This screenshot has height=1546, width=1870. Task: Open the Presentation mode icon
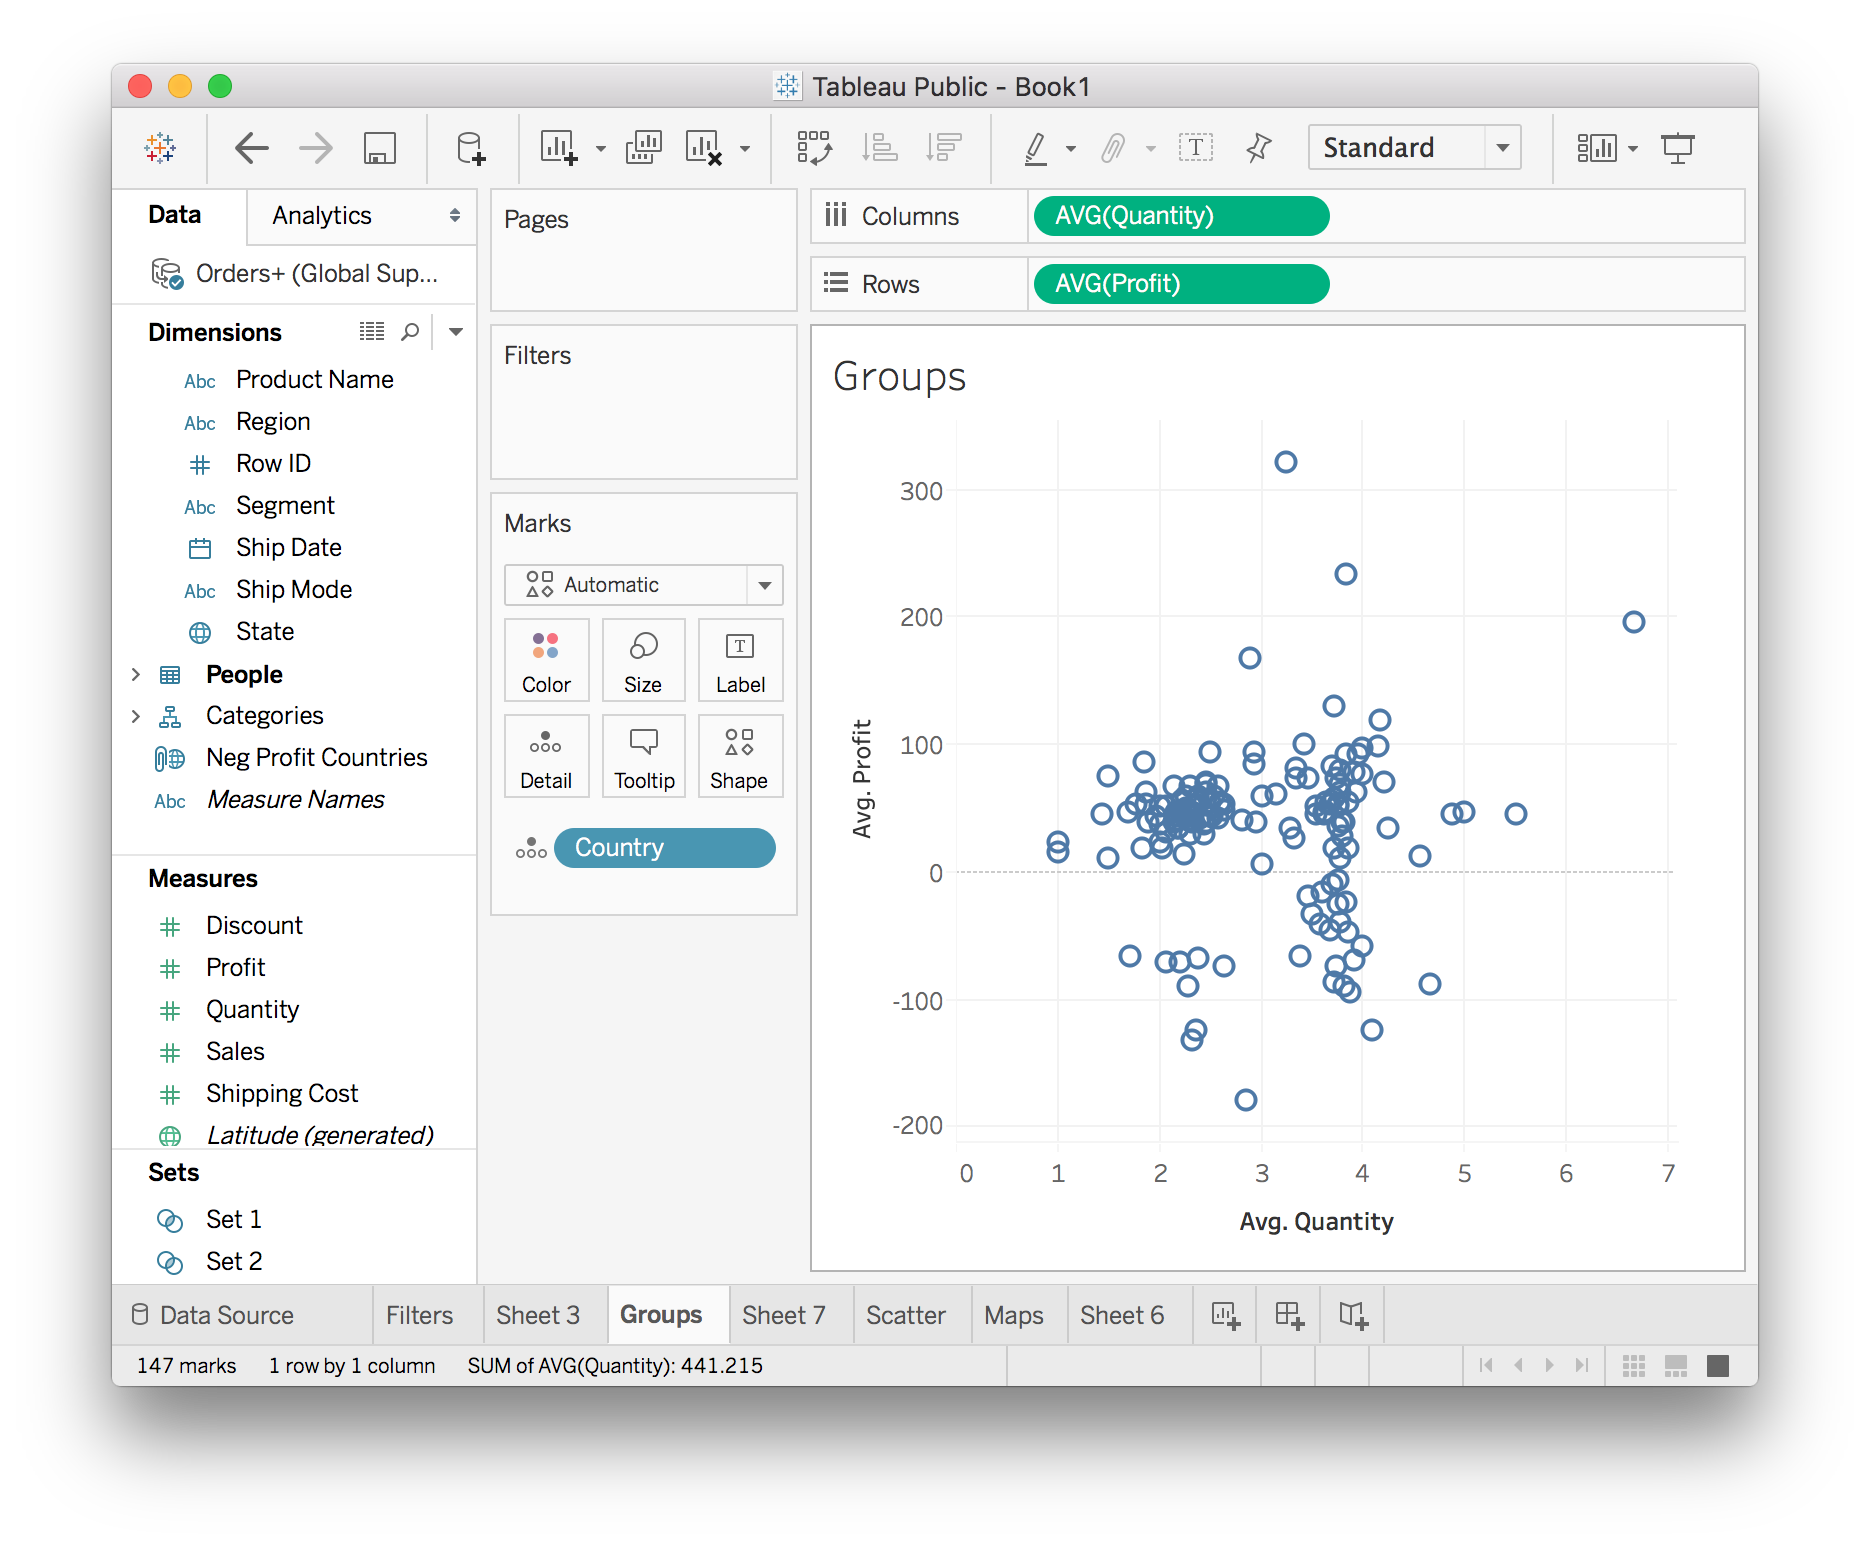(x=1677, y=148)
